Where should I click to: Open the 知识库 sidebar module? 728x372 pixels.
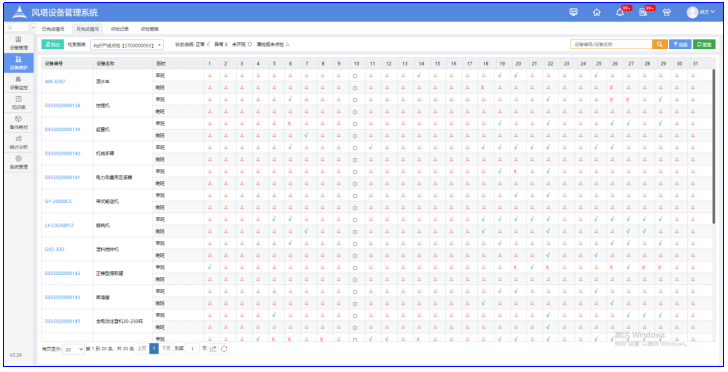pos(19,103)
